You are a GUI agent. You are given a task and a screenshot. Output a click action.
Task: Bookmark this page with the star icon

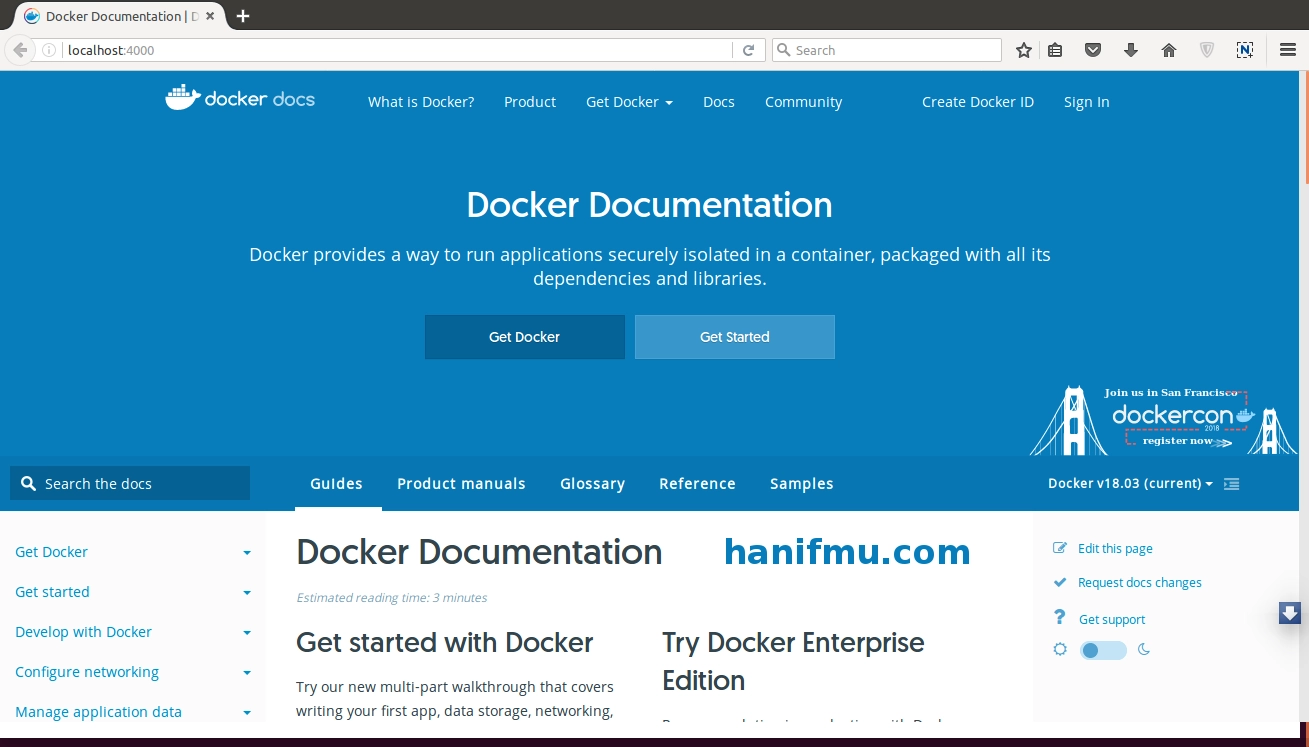[1023, 50]
